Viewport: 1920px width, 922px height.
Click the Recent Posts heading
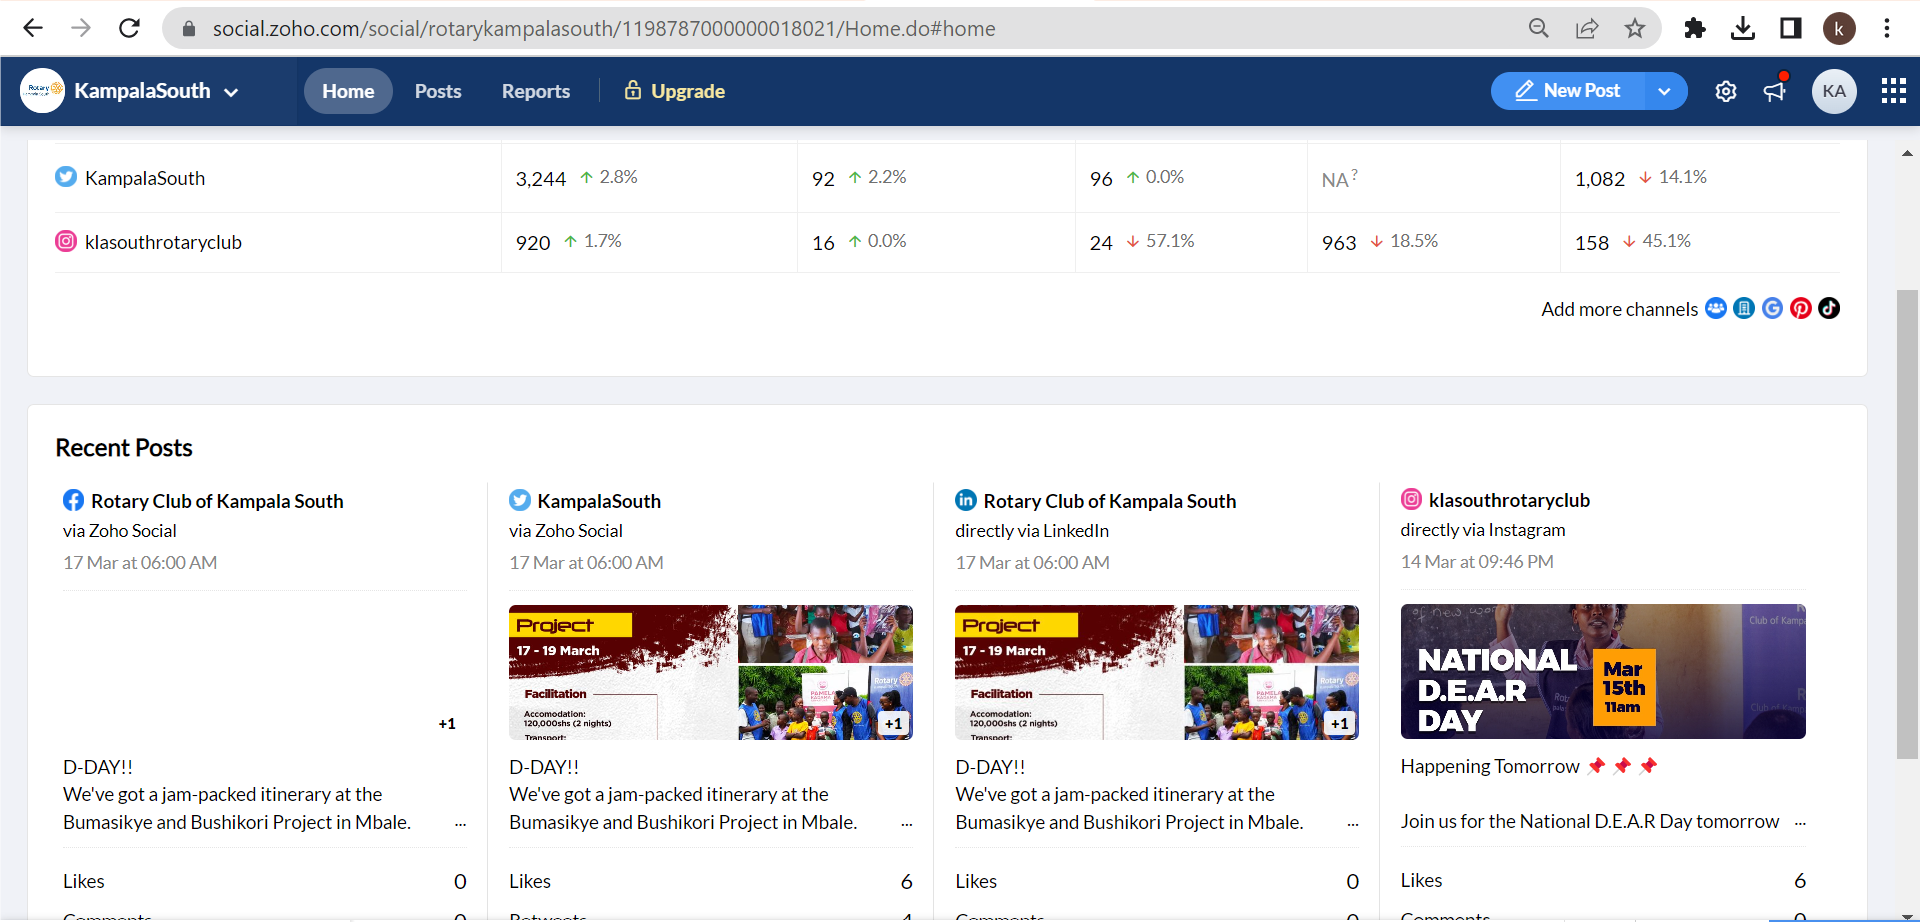tap(124, 448)
